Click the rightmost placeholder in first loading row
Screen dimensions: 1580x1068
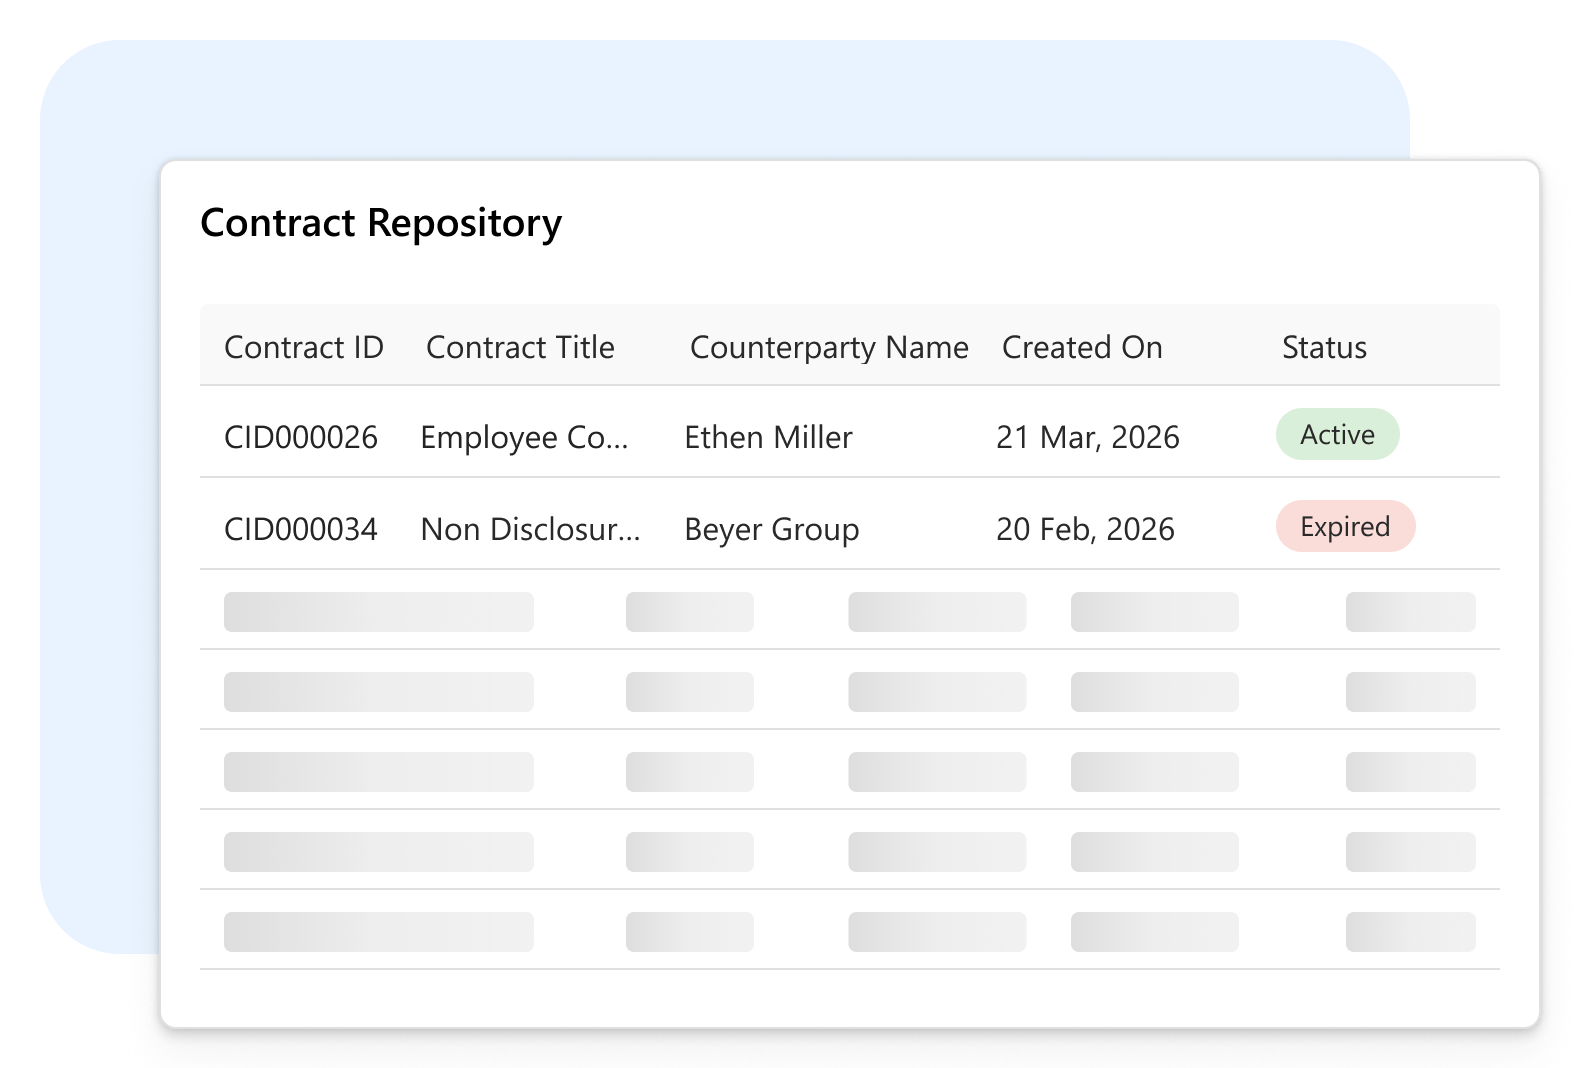[1410, 612]
